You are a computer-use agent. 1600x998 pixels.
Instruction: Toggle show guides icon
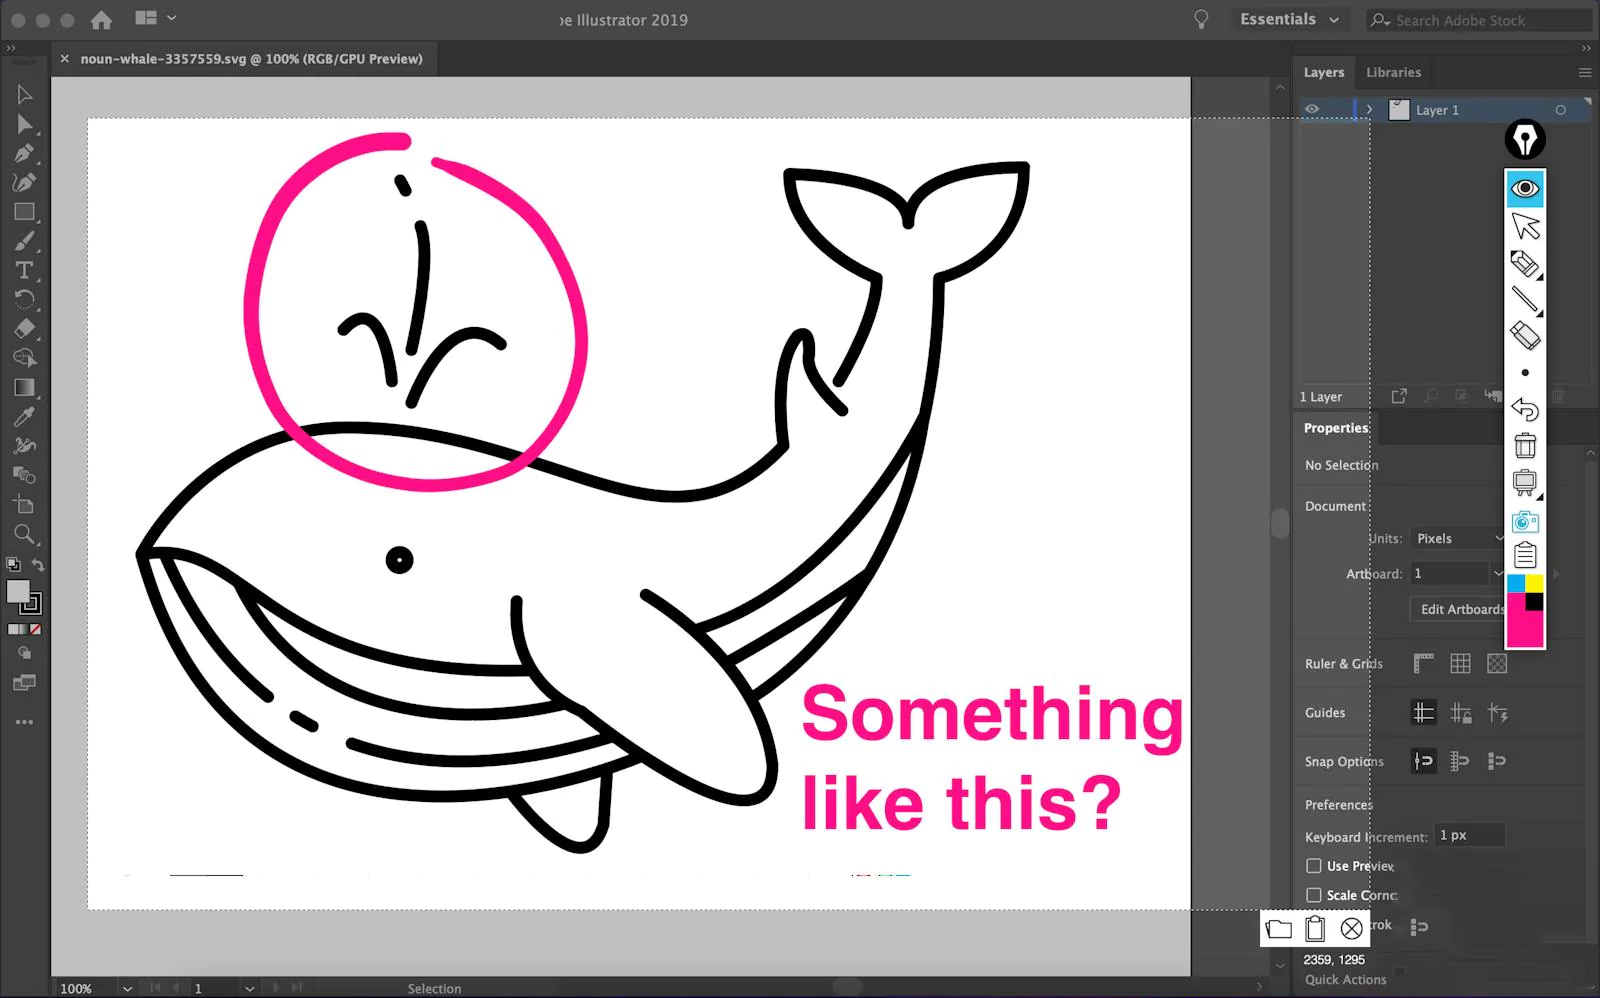pyautogui.click(x=1424, y=712)
